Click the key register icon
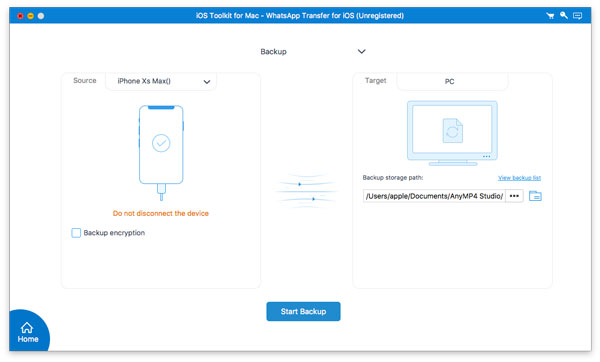 pos(564,15)
